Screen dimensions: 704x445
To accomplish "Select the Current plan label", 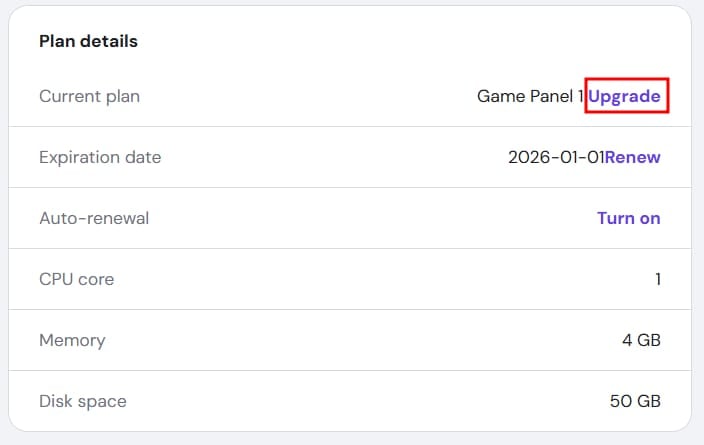I will coord(89,97).
